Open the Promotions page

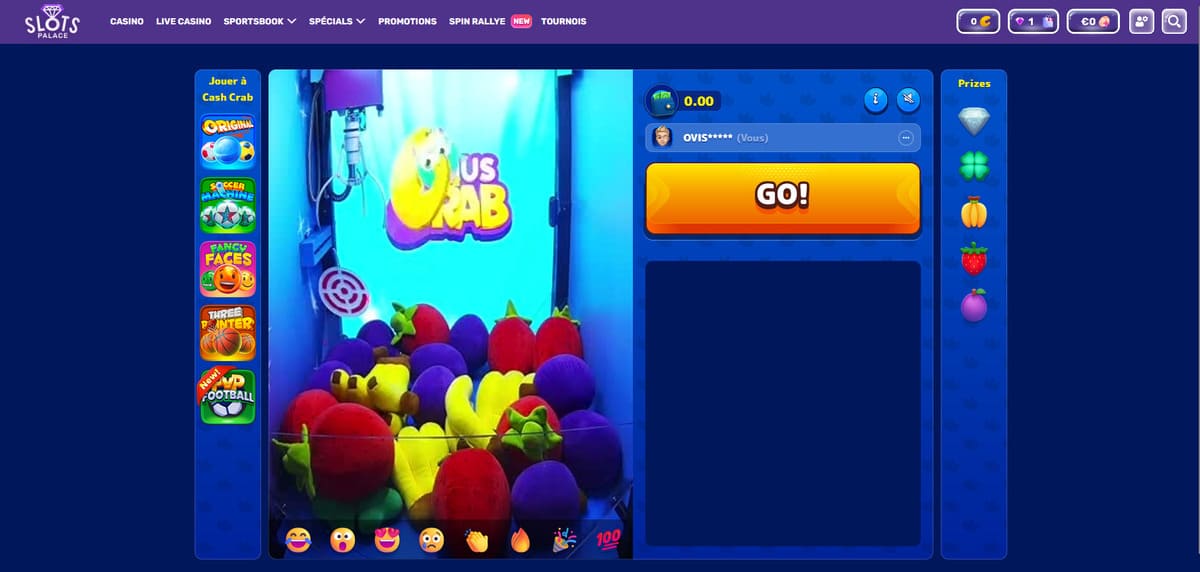coord(407,21)
